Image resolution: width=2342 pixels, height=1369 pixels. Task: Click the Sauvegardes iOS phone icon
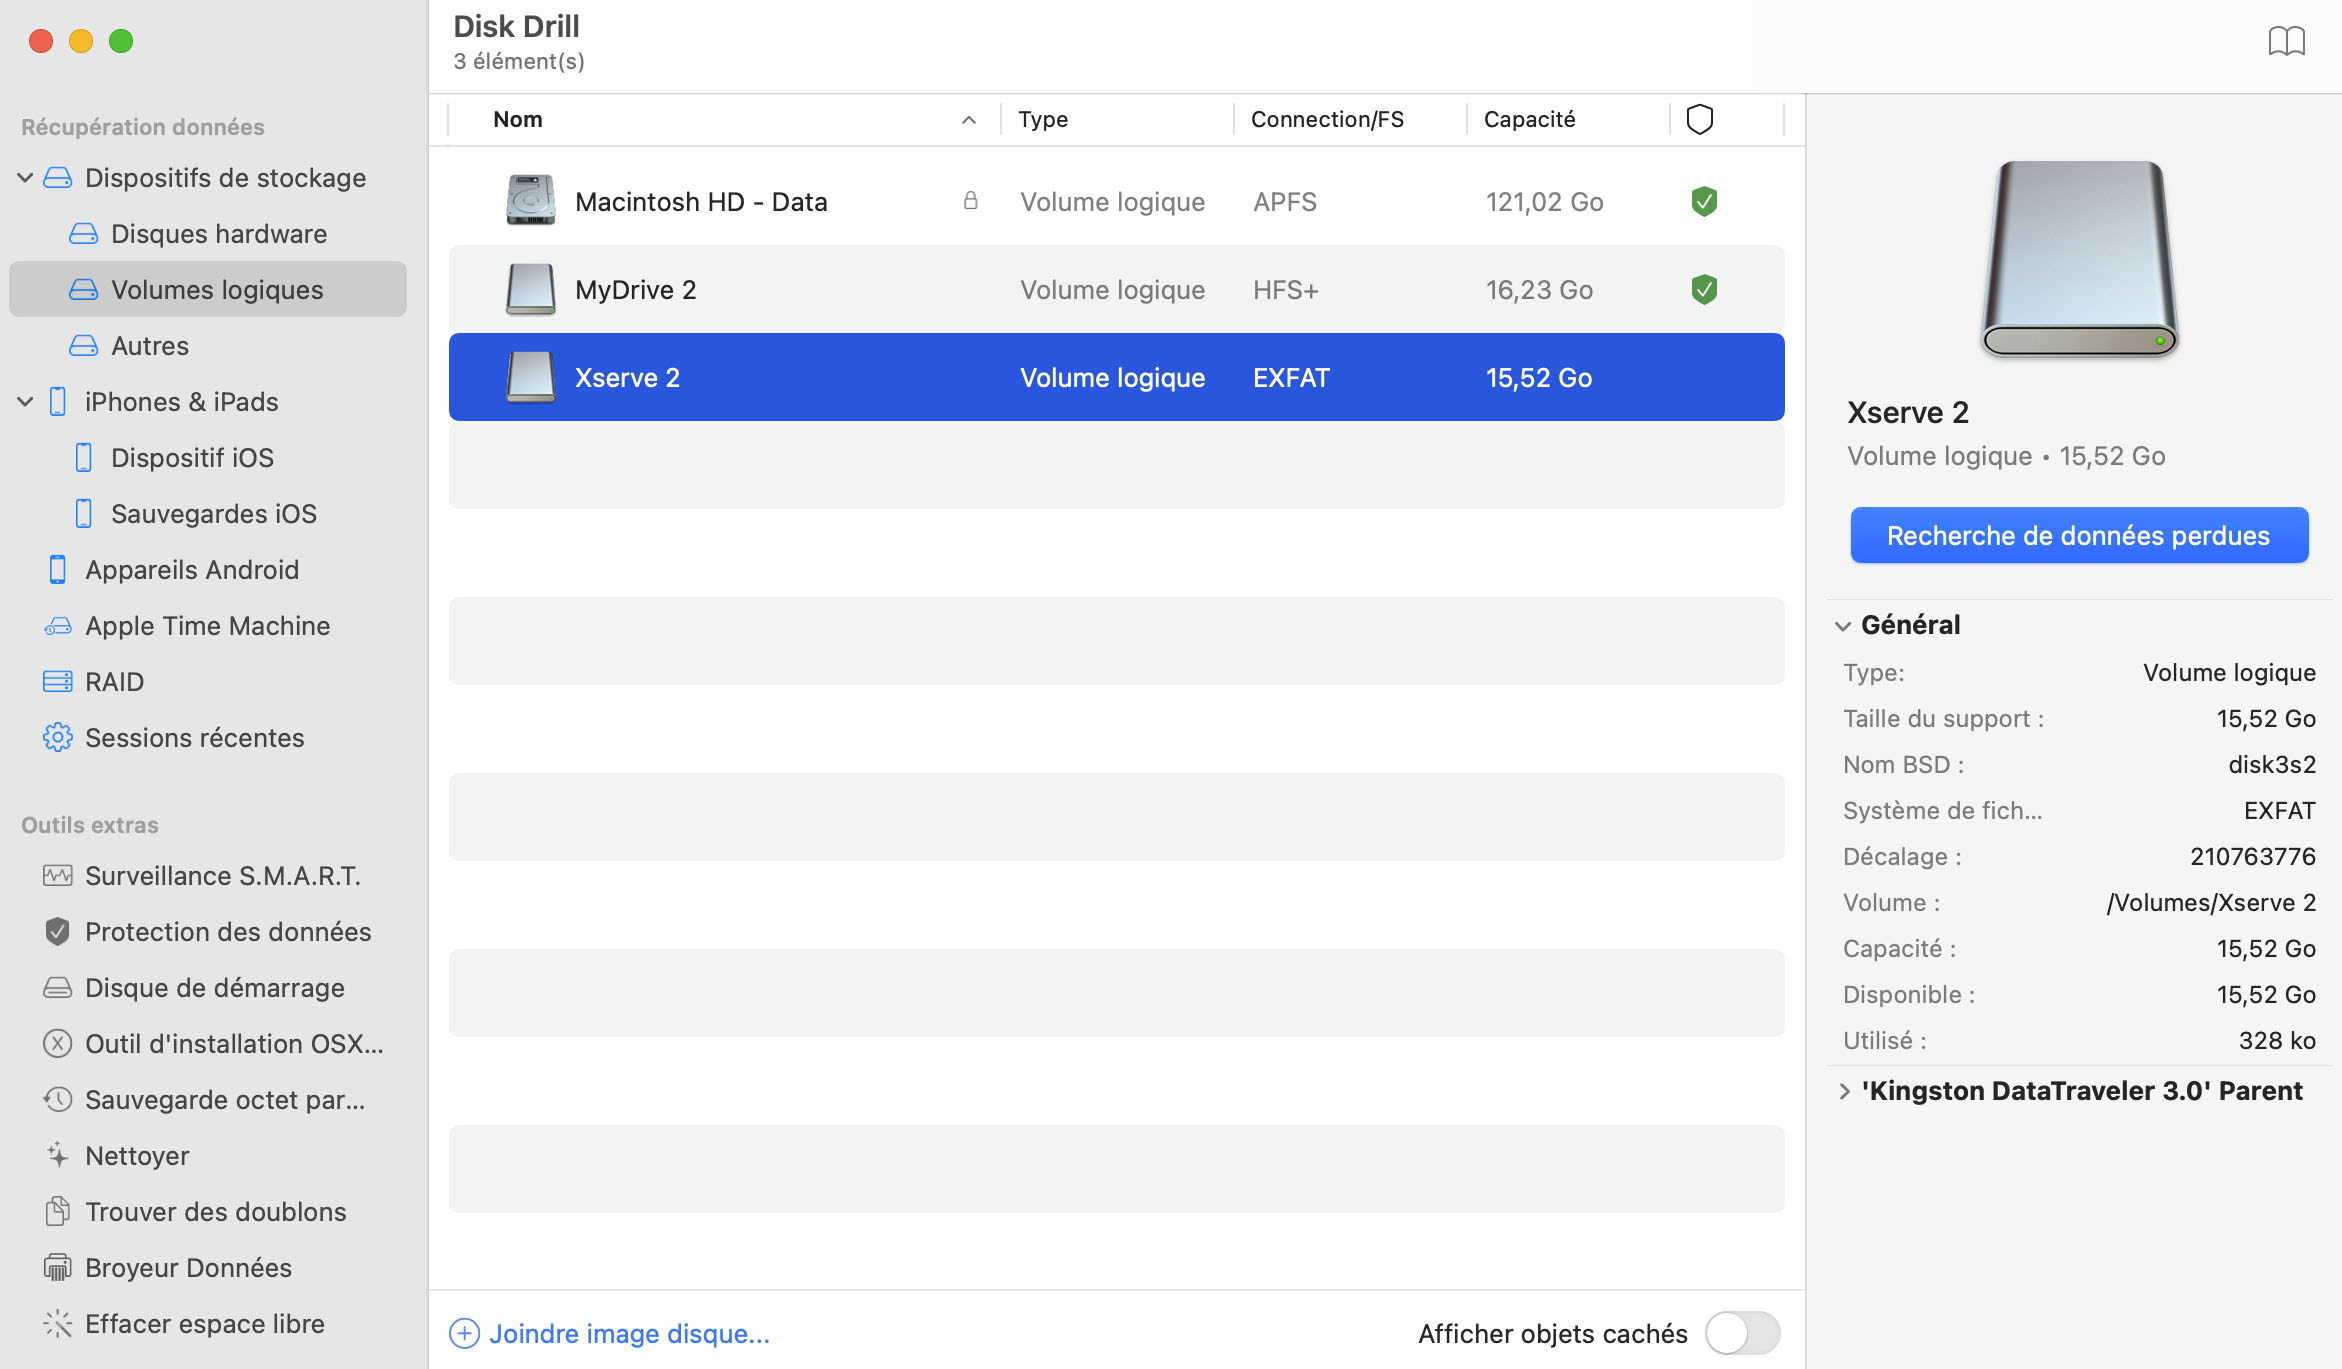(x=84, y=514)
